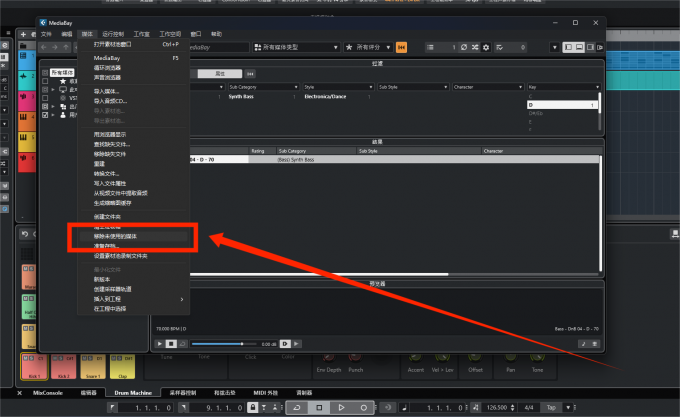The image size is (680, 417).
Task: Open the Character filter dropdown
Action: pyautogui.click(x=487, y=87)
